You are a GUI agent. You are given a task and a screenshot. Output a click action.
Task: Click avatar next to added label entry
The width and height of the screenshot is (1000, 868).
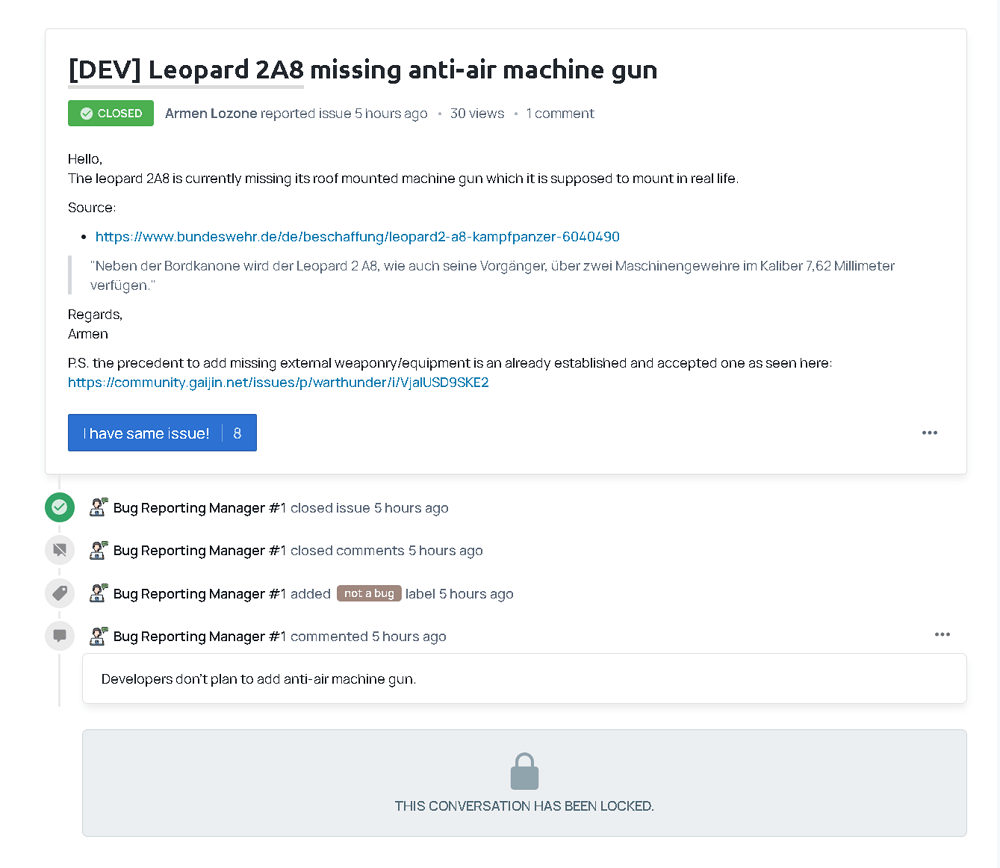coord(98,593)
